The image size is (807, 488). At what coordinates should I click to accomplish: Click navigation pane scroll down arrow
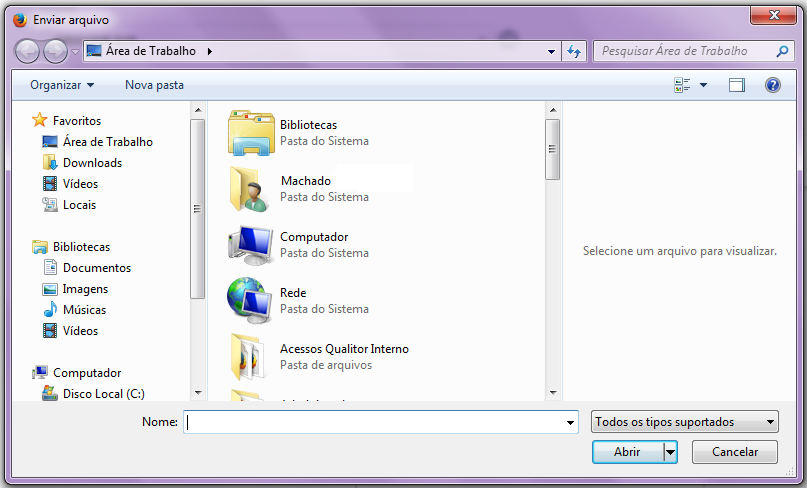point(198,392)
